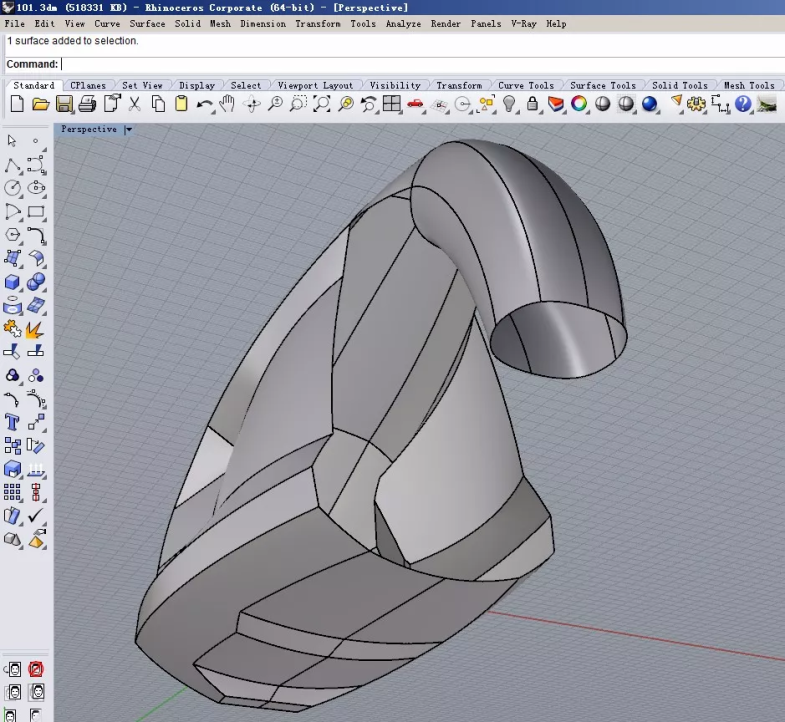785x722 pixels.
Task: Choose the Circle drawing tool
Action: coord(13,187)
